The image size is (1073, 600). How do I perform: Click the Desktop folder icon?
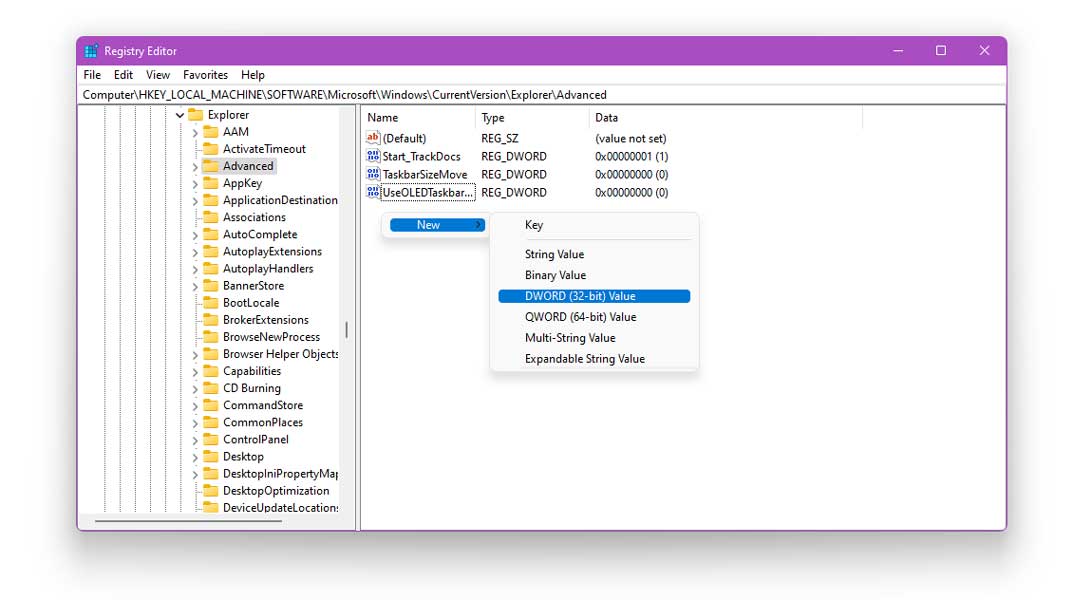point(213,456)
